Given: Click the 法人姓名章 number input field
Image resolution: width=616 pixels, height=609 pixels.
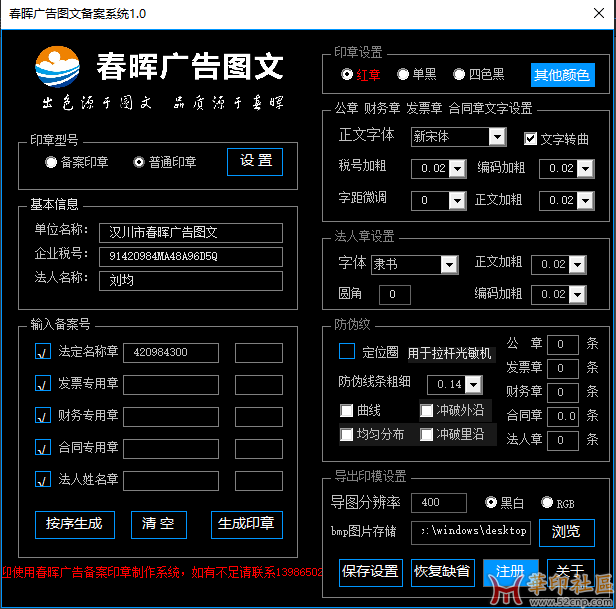Looking at the screenshot, I should tap(171, 481).
